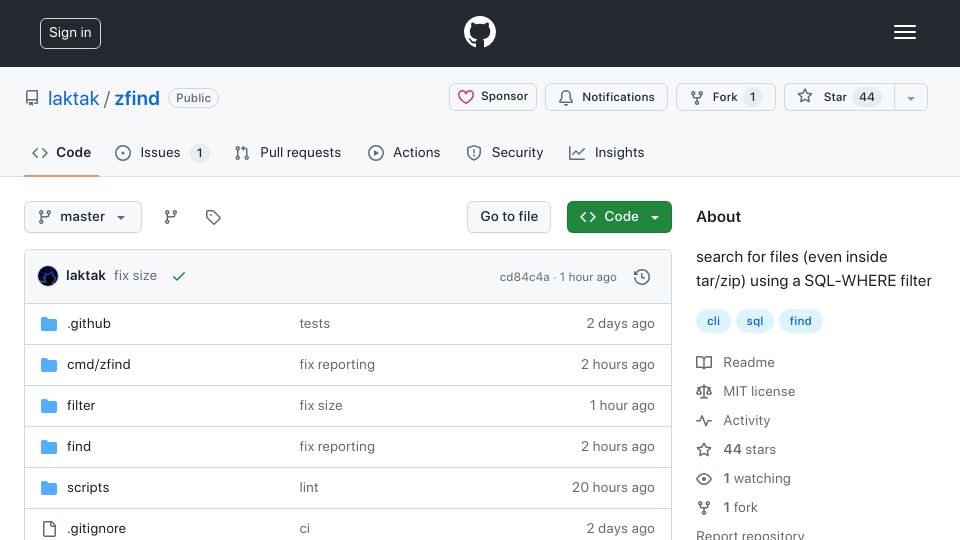Image resolution: width=960 pixels, height=540 pixels.
Task: Open the MIT license link
Action: tap(759, 391)
